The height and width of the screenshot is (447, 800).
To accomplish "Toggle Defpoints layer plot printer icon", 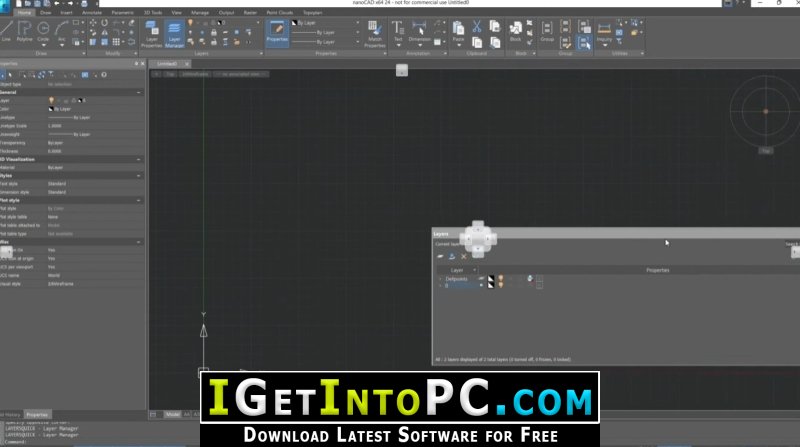I will 530,279.
